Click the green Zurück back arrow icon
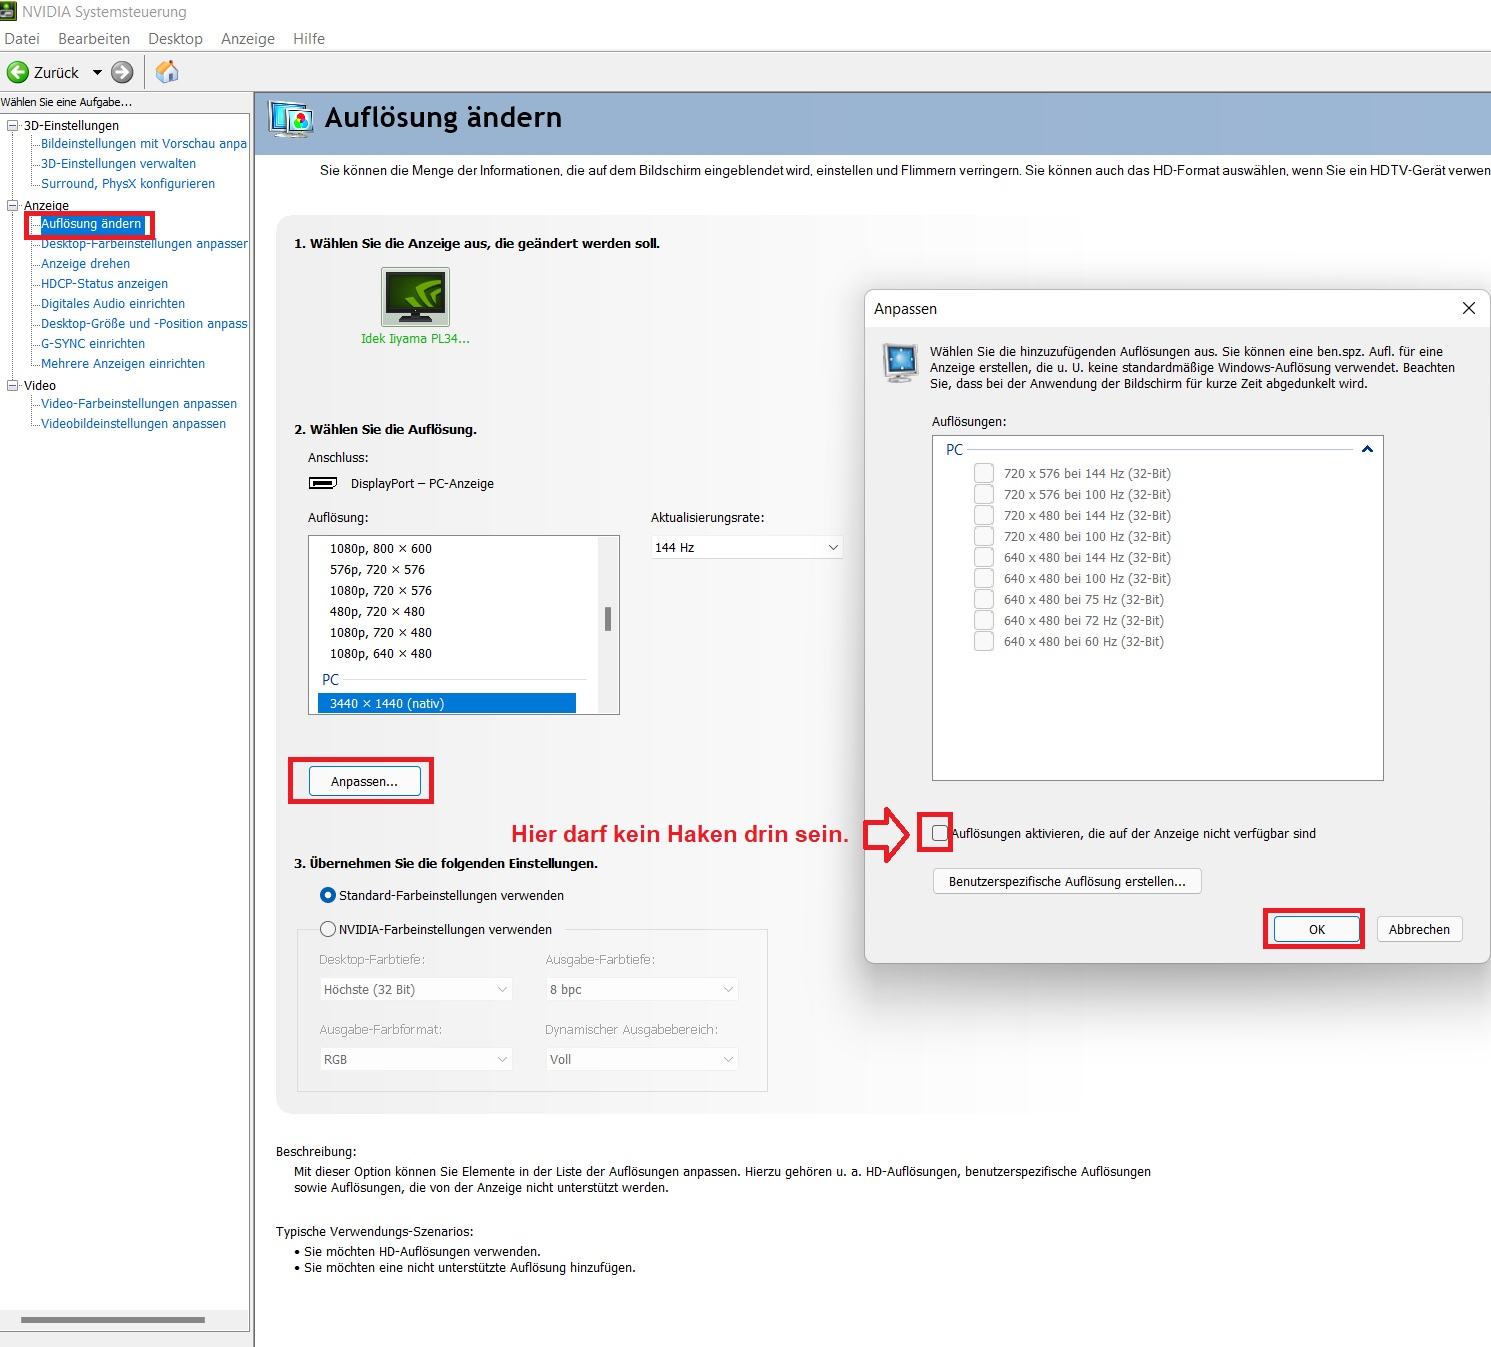The image size is (1491, 1347). pos(17,72)
